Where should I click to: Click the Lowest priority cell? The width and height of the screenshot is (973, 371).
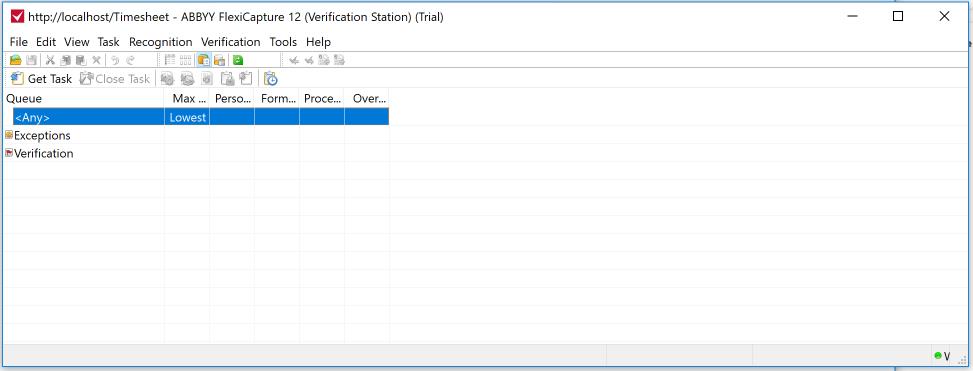click(x=187, y=117)
